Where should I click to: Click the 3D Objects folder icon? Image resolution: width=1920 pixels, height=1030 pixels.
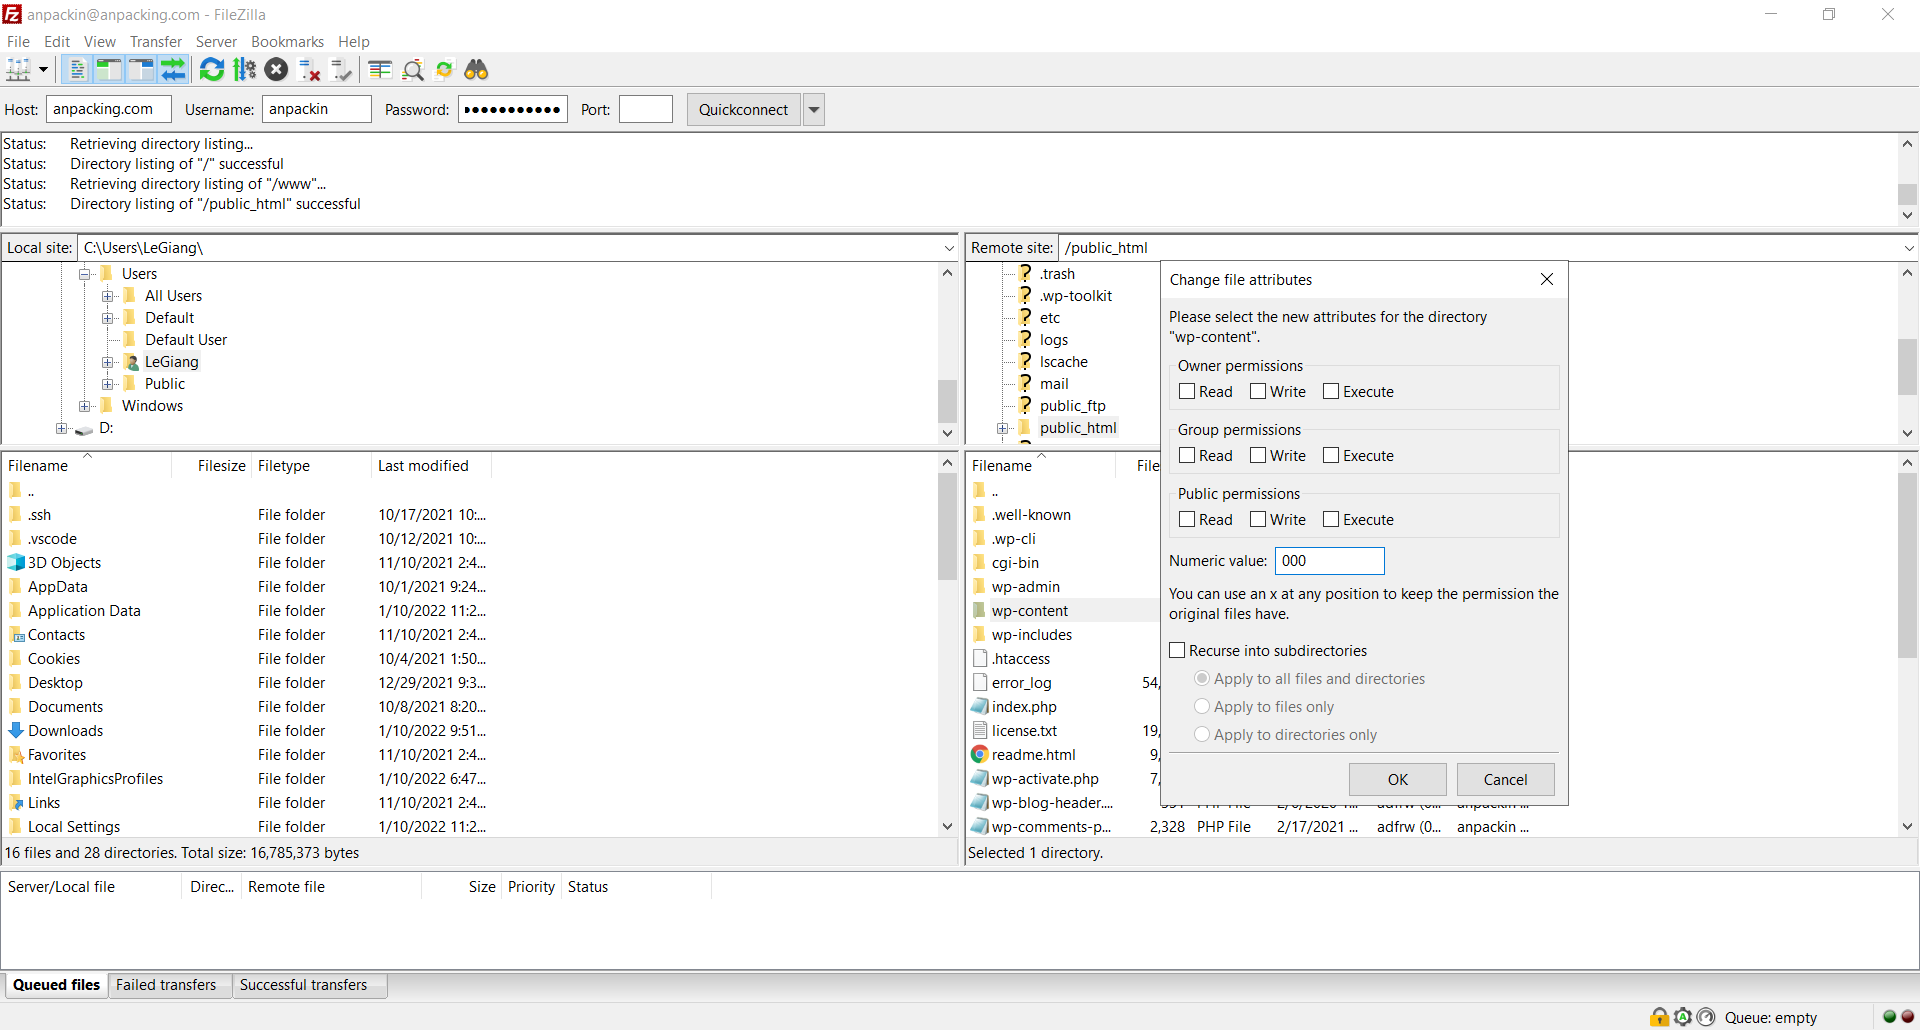(16, 563)
